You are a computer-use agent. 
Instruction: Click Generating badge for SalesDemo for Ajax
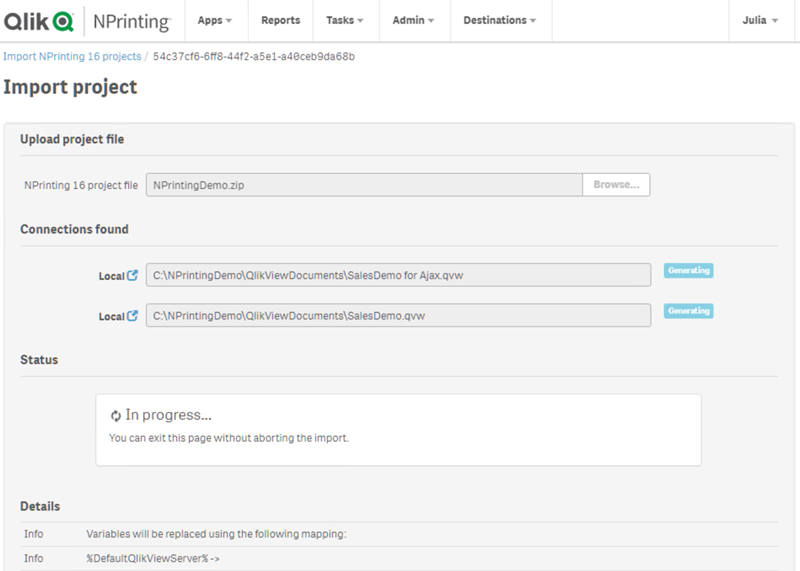(688, 271)
